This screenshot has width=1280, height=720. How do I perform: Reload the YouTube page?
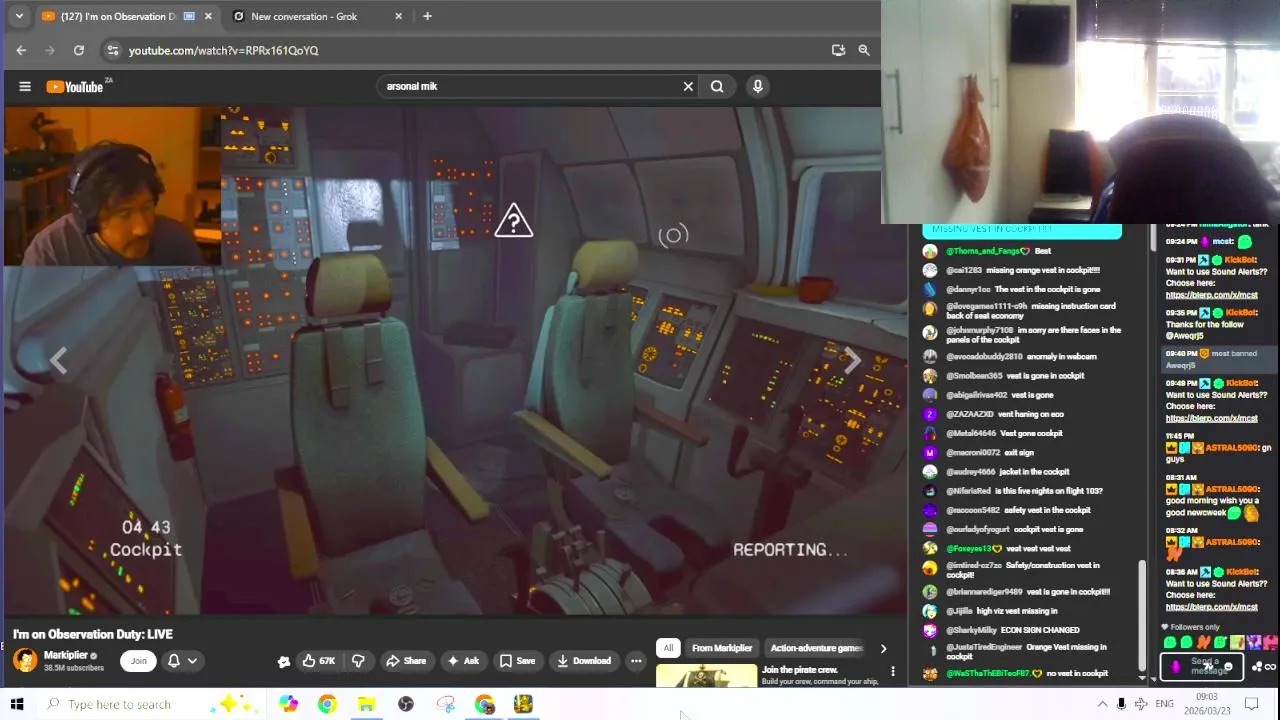79,50
